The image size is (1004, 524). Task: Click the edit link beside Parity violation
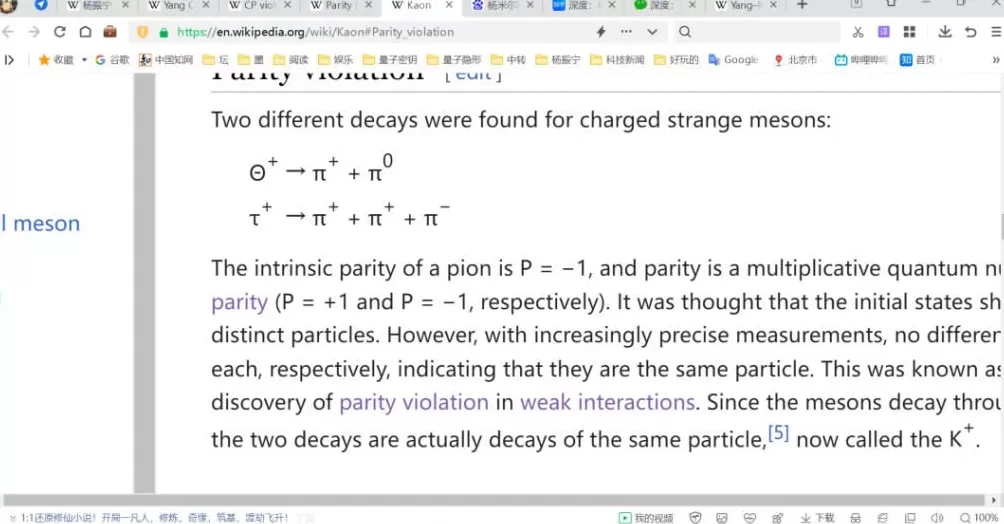point(473,73)
